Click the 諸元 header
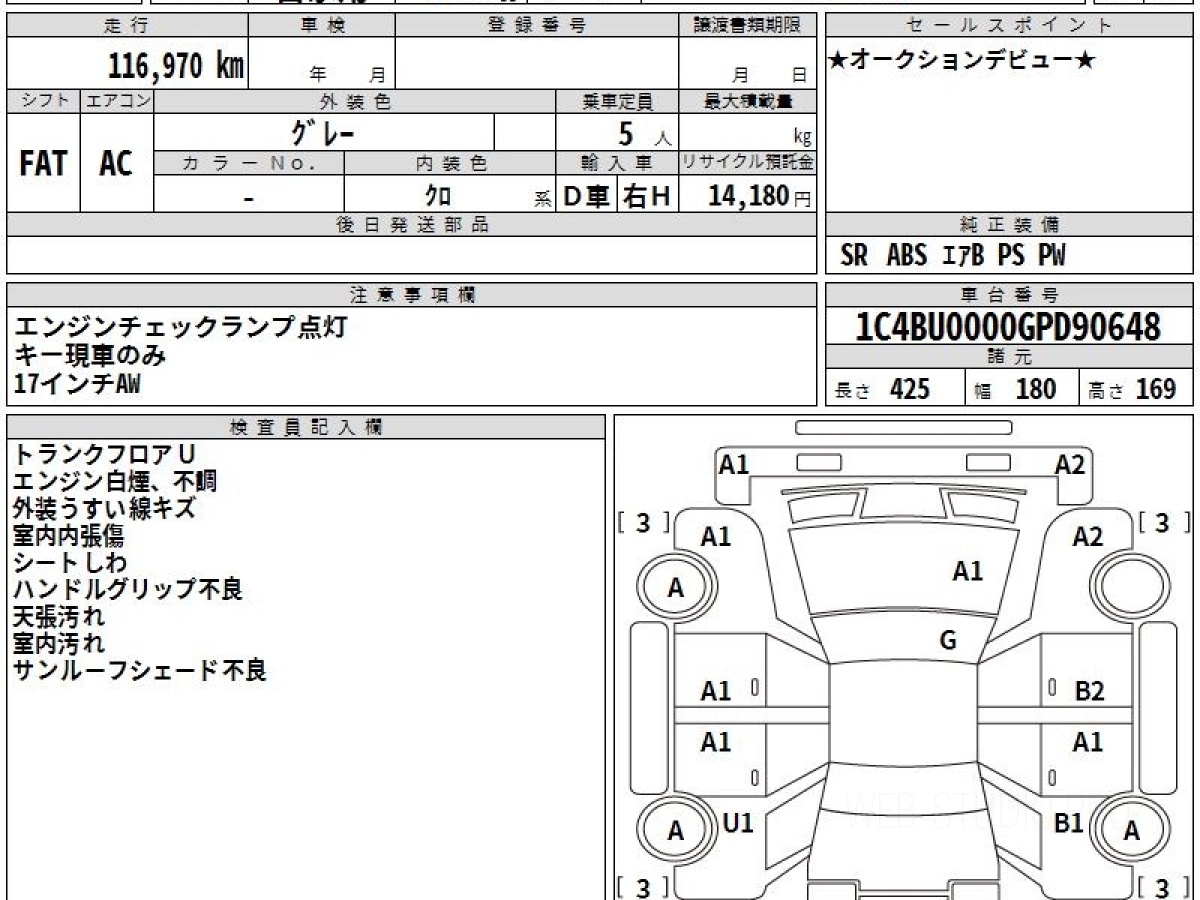The height and width of the screenshot is (900, 1200). pyautogui.click(x=1010, y=357)
